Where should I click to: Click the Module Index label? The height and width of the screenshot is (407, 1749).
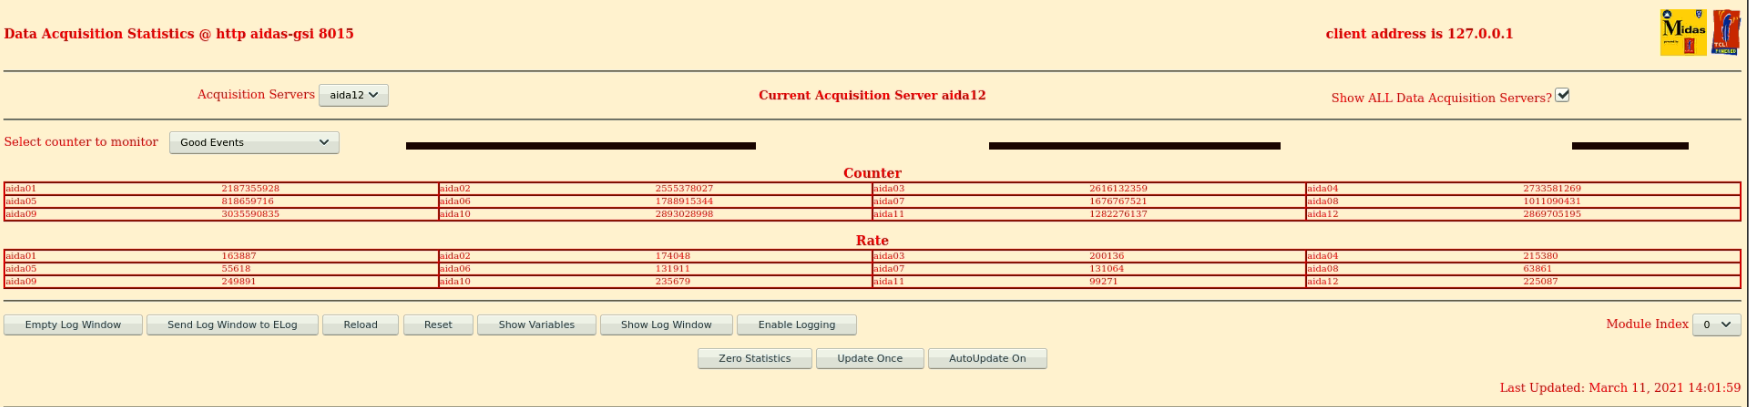click(x=1647, y=324)
